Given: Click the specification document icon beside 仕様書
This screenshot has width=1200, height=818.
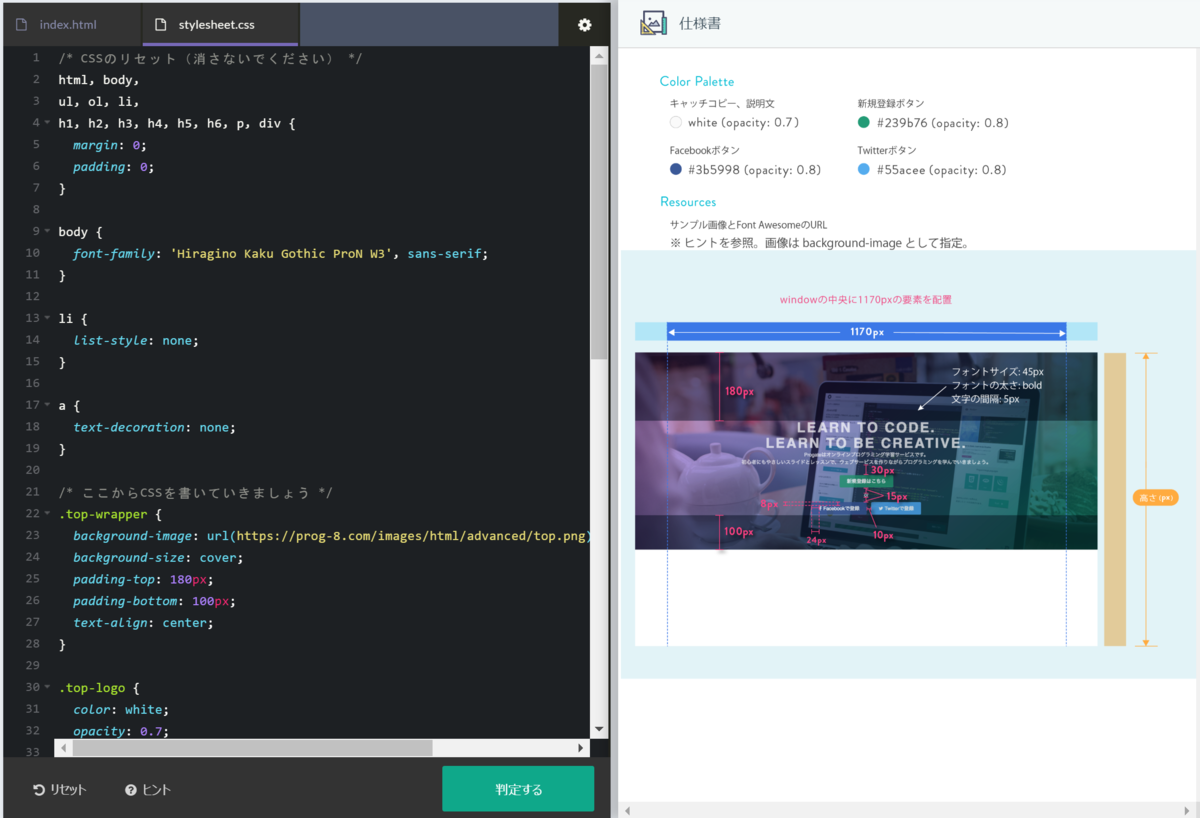Looking at the screenshot, I should (653, 24).
